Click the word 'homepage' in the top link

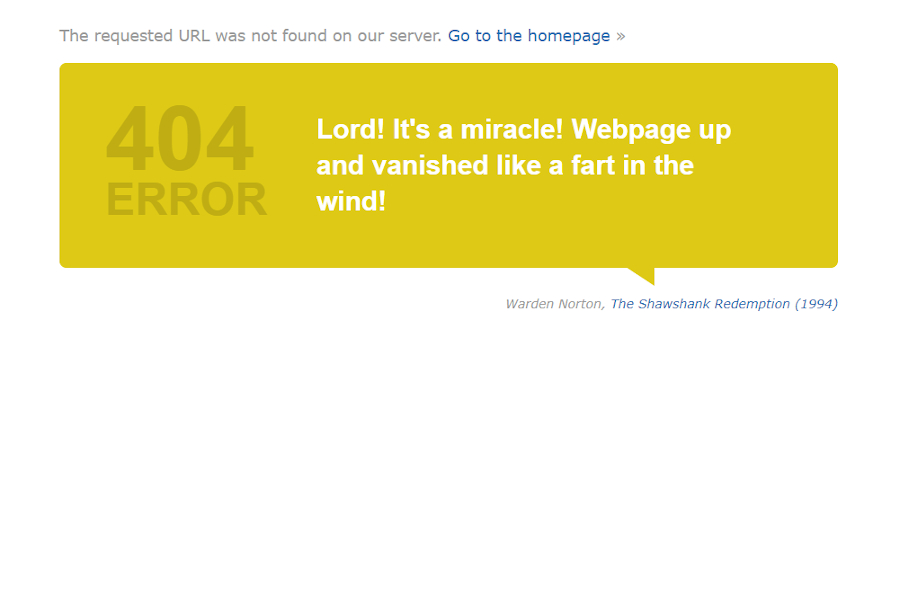tap(569, 36)
